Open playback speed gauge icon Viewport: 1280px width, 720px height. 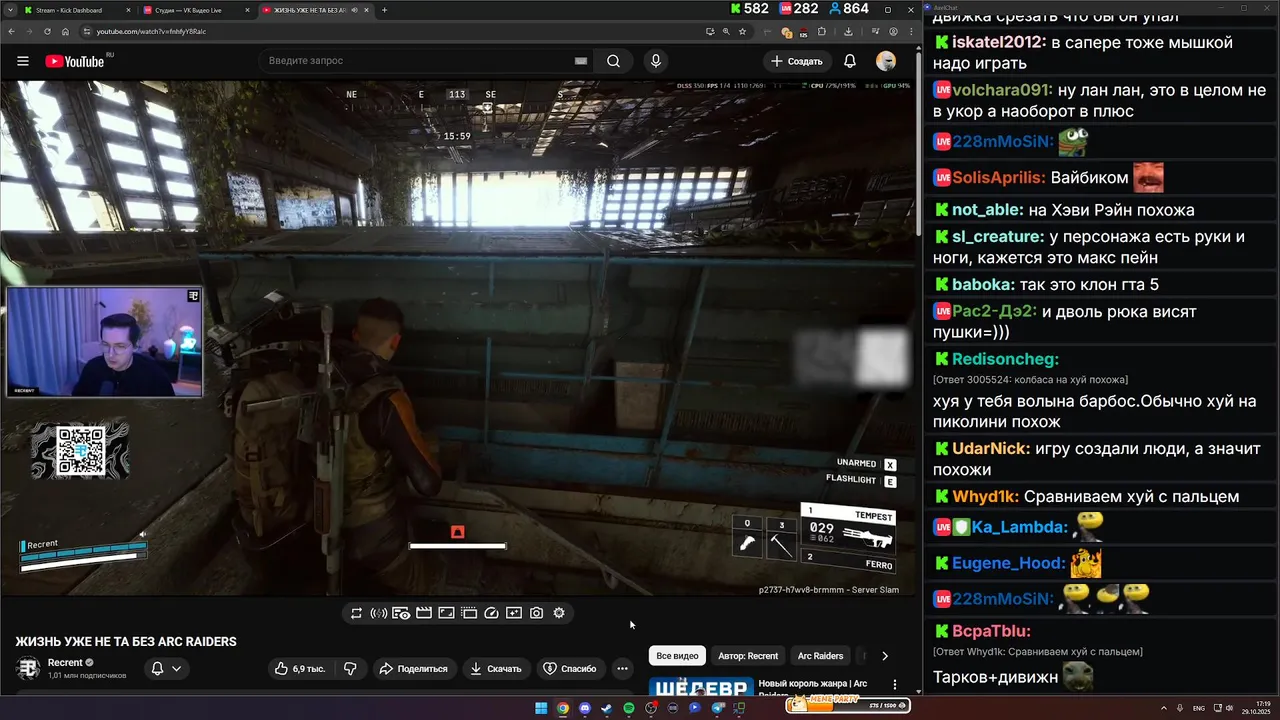coord(491,613)
